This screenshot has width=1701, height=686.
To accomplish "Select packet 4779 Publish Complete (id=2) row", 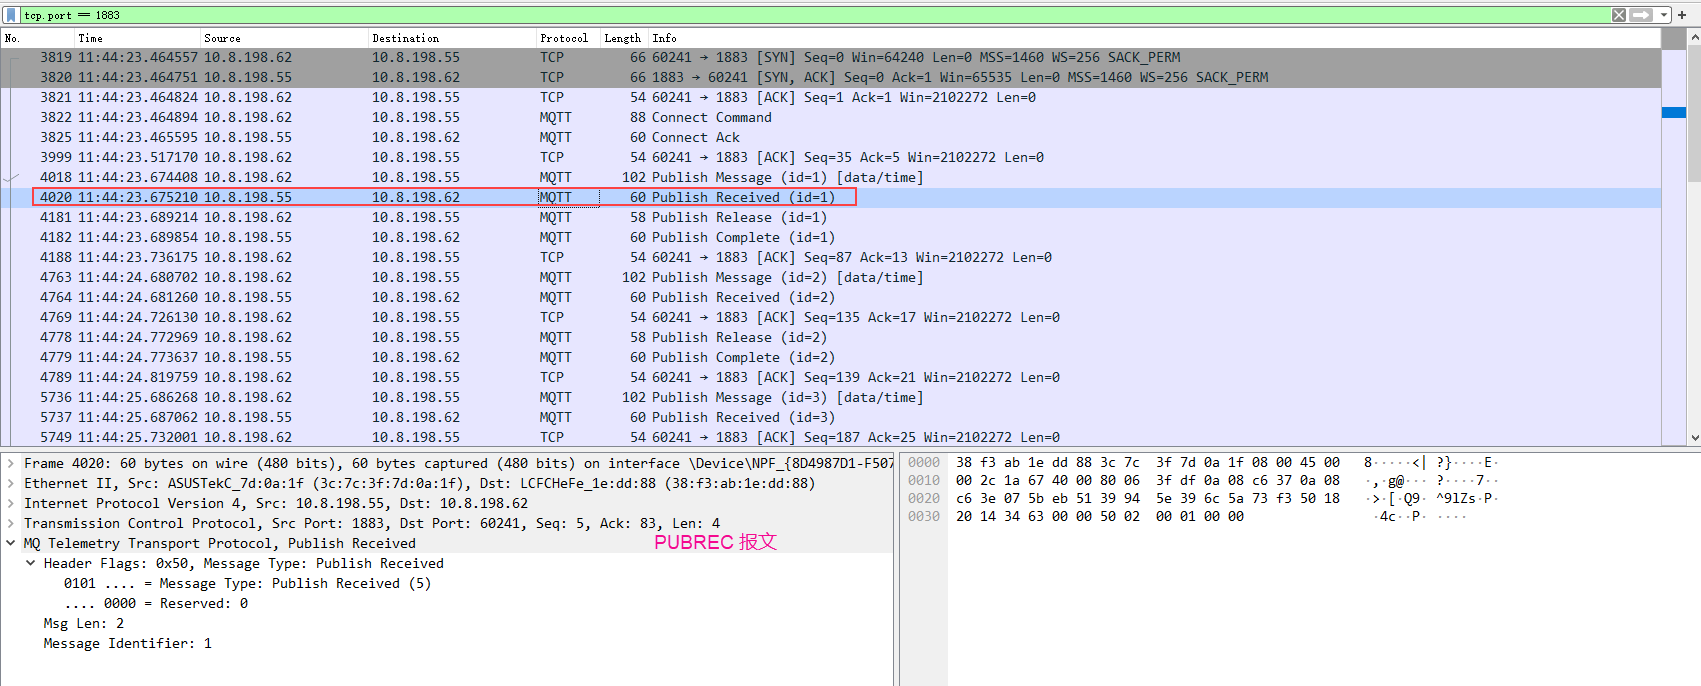I will click(830, 357).
